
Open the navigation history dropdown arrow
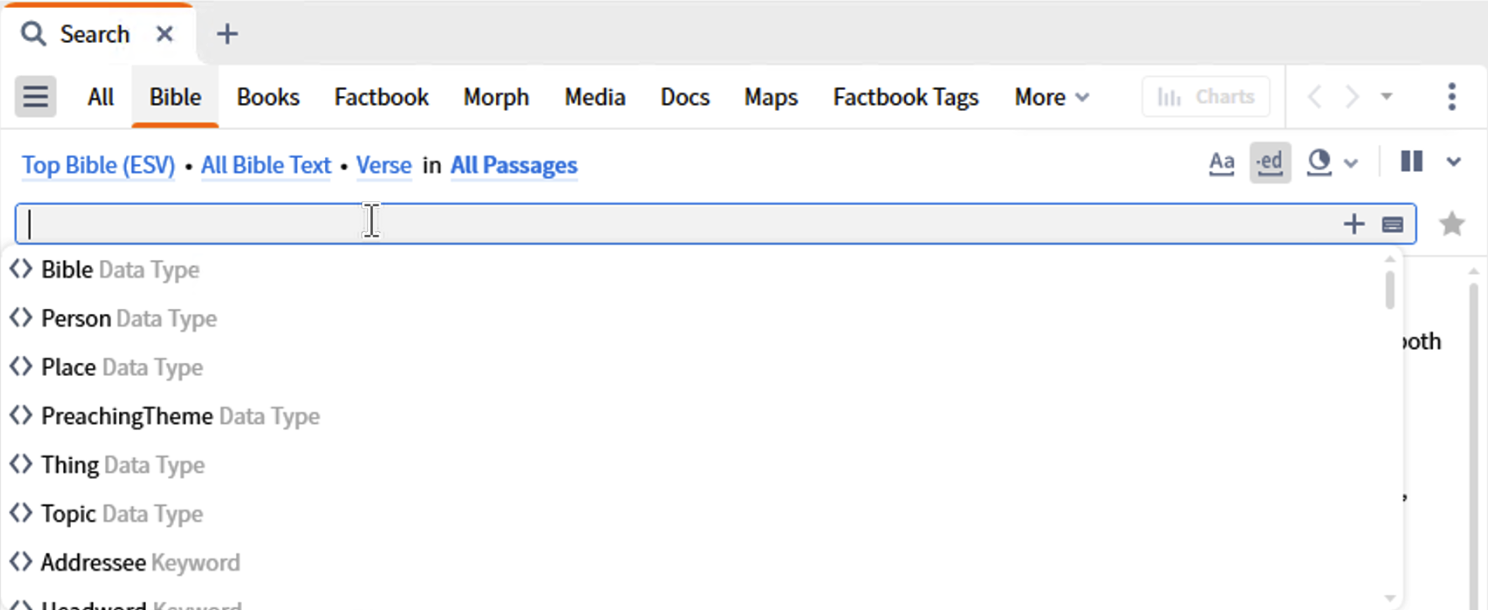[x=1387, y=97]
